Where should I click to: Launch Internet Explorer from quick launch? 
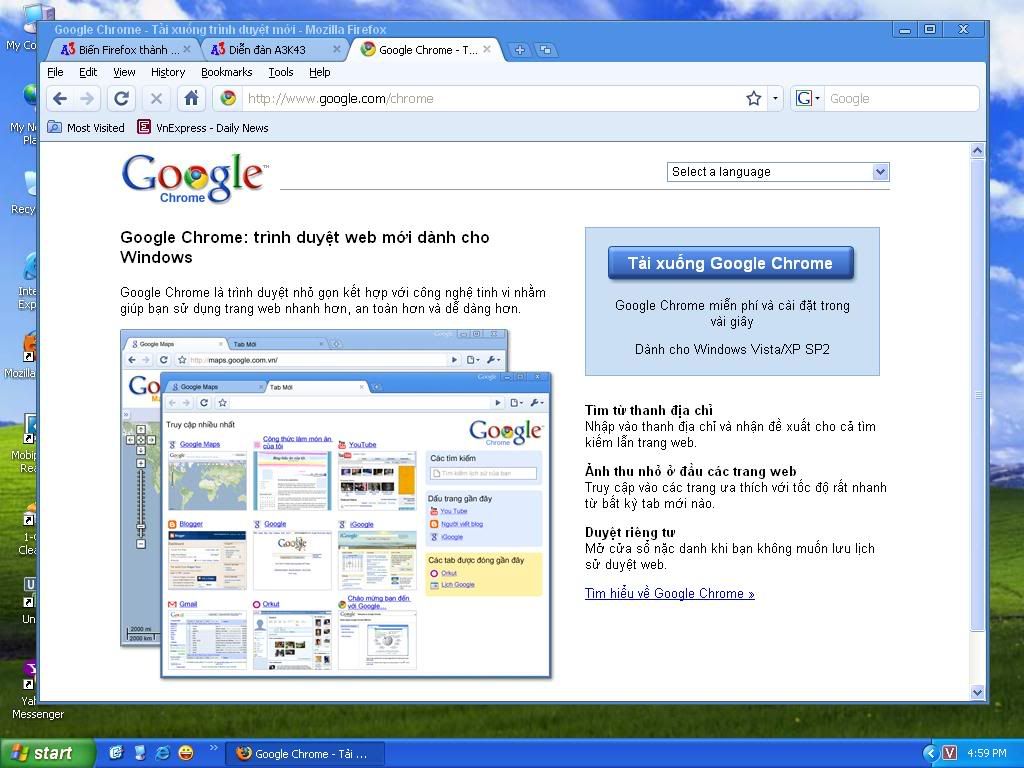163,753
